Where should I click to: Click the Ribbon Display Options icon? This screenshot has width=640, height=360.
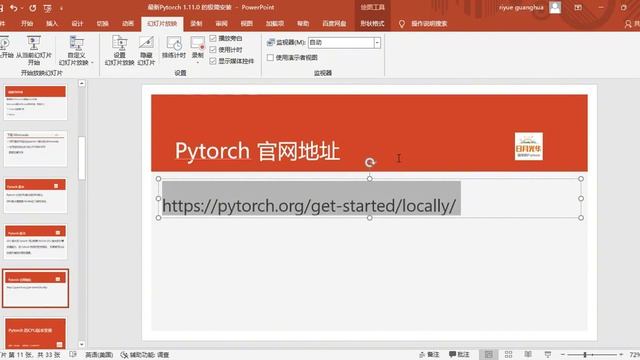pyautogui.click(x=578, y=7)
